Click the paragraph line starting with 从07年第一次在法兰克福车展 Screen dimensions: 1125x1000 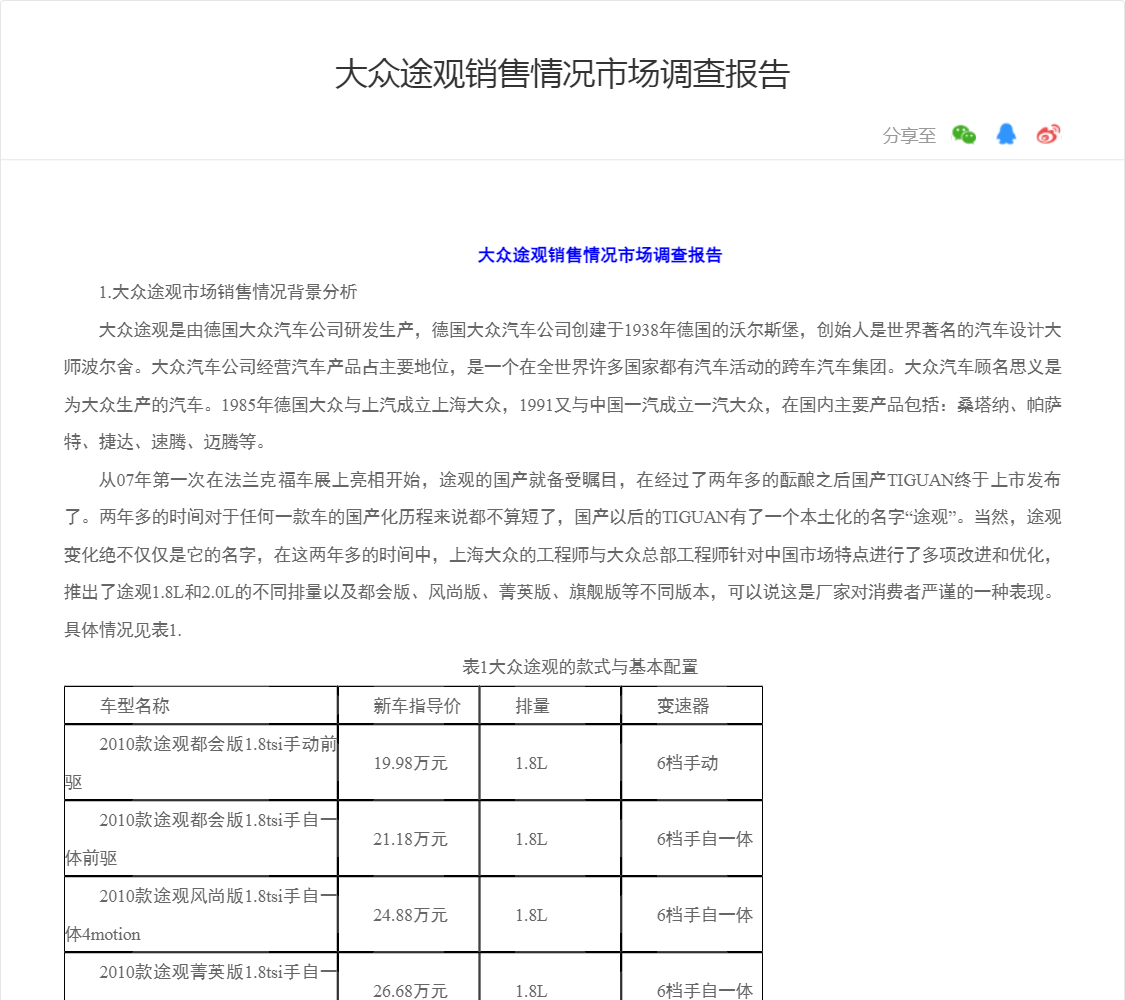coord(580,480)
